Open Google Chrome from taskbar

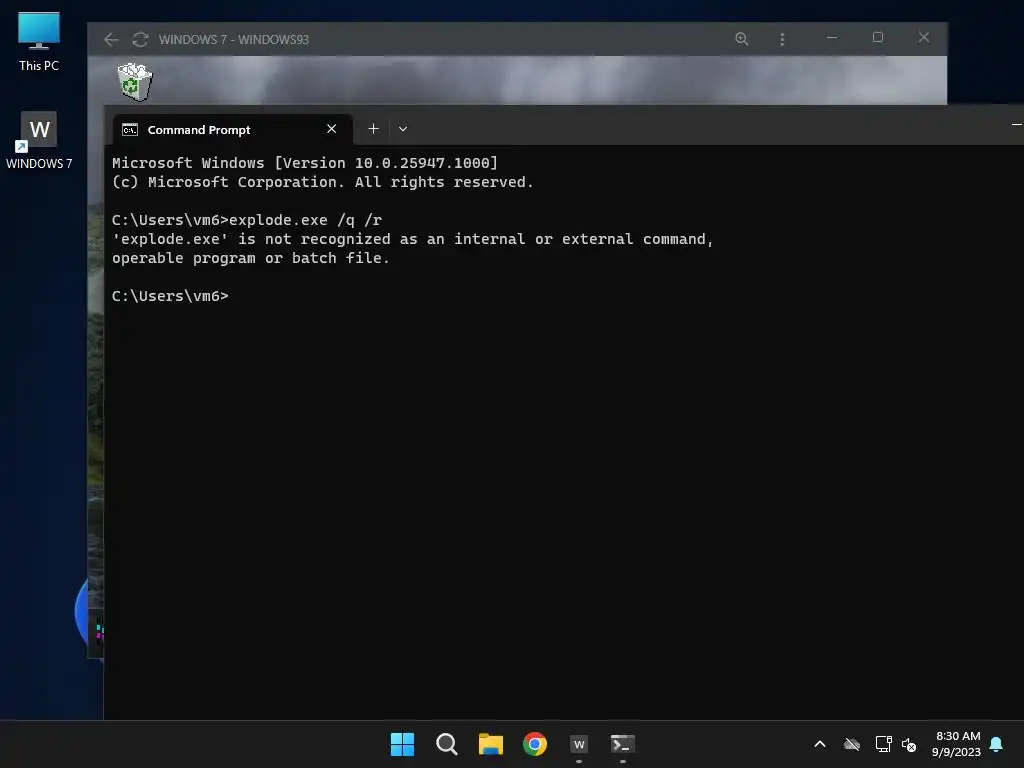coord(535,744)
